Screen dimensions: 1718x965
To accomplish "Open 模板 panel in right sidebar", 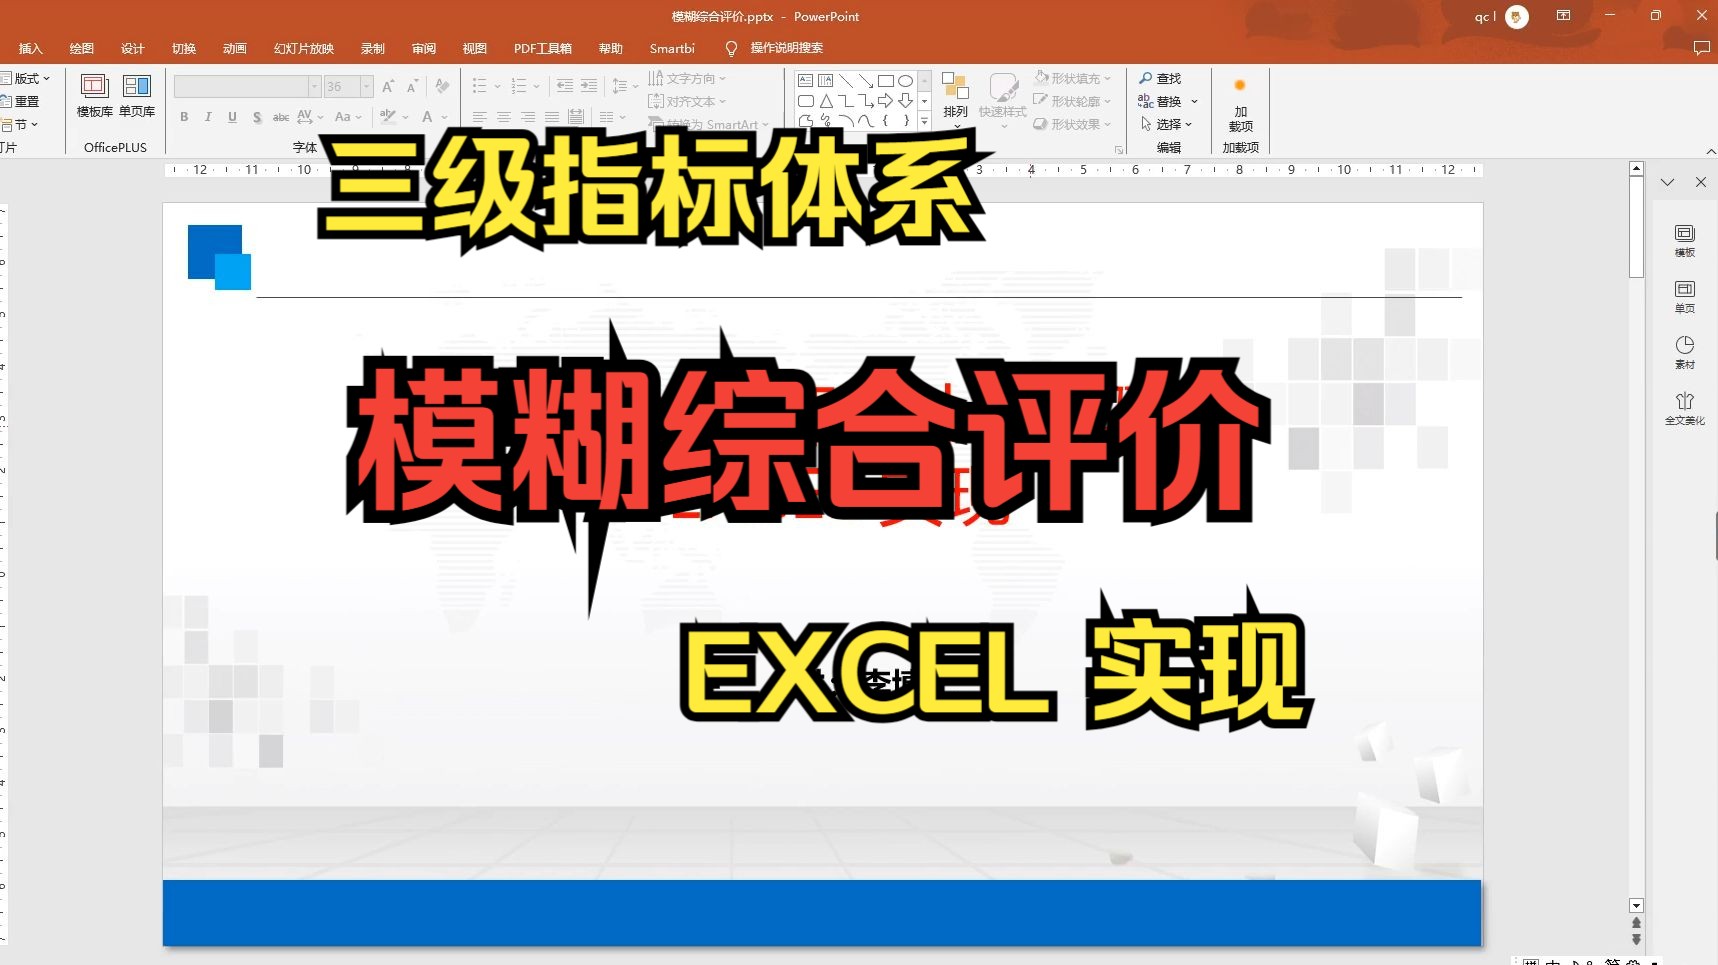I will click(x=1685, y=240).
